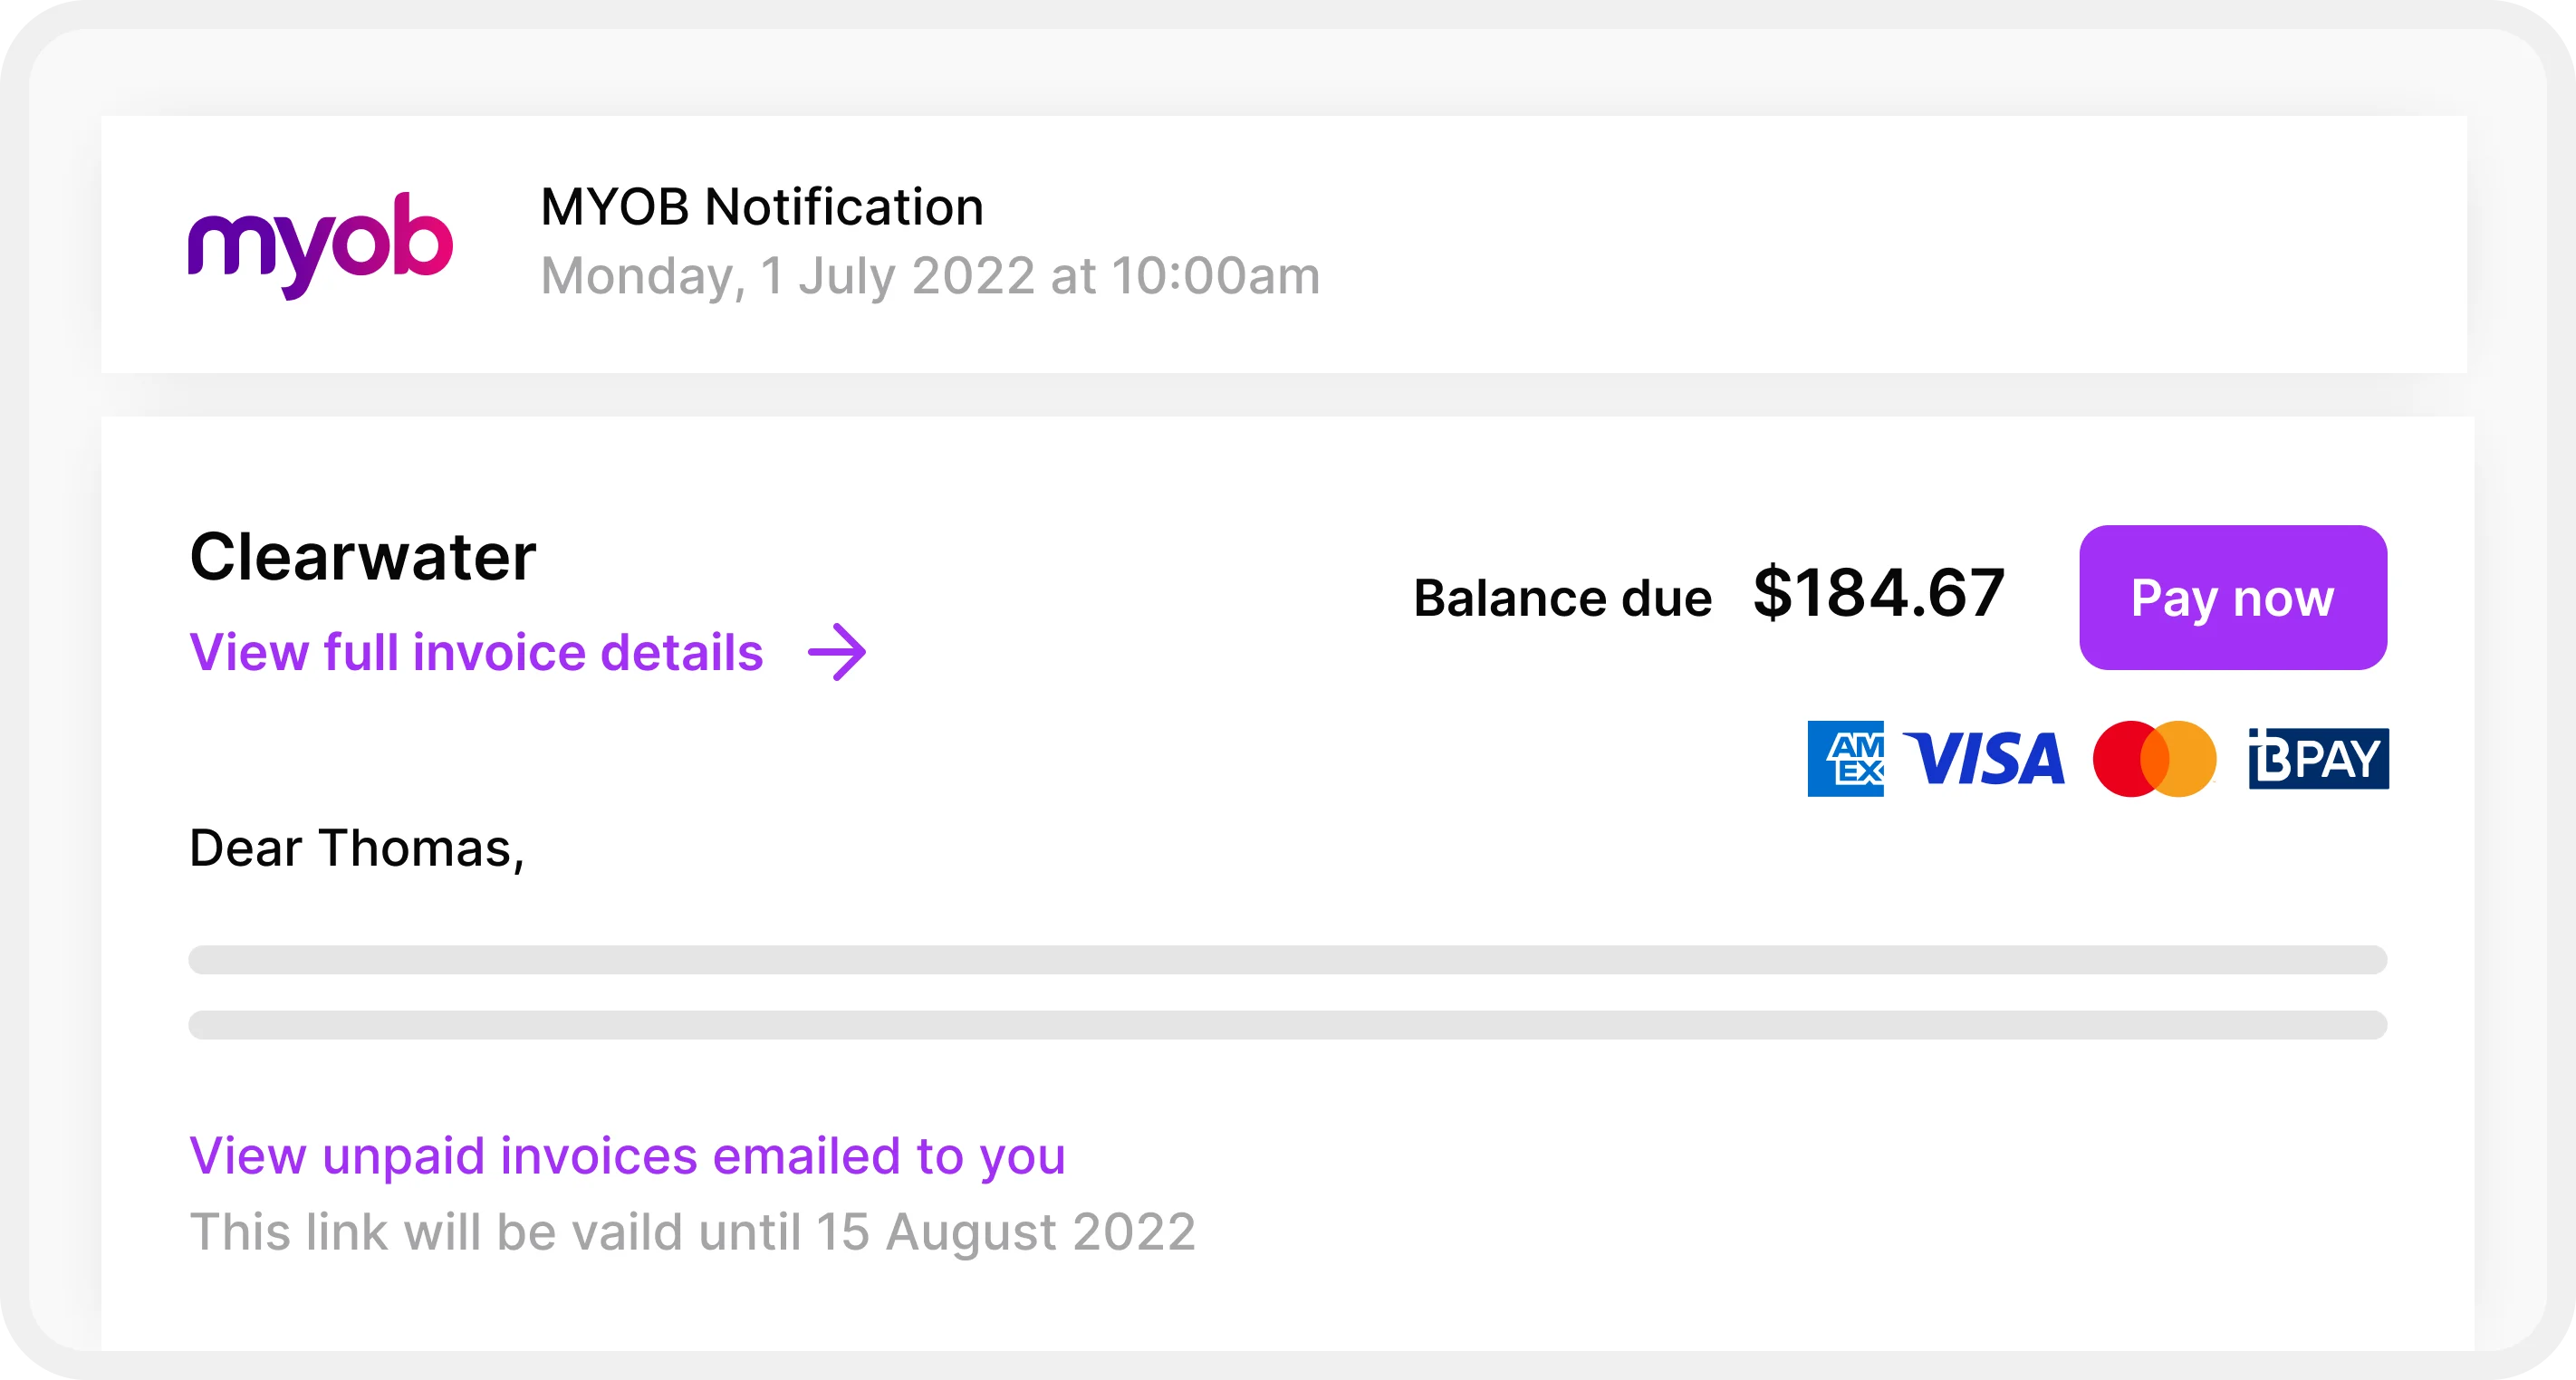Click the Monday 1 July 2022 timestamp
Viewport: 2576px width, 1380px height.
pyautogui.click(x=930, y=276)
